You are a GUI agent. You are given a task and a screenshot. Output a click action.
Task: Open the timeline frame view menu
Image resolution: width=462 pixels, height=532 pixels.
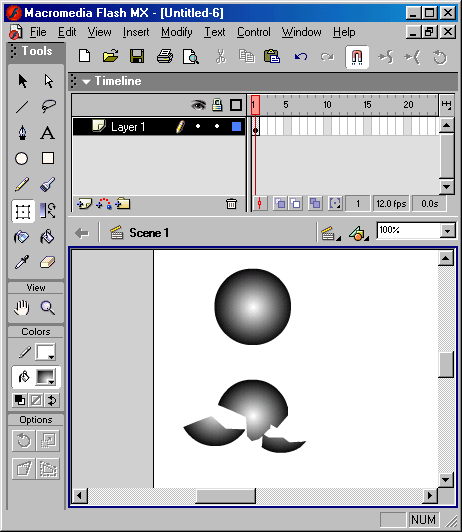(x=447, y=105)
